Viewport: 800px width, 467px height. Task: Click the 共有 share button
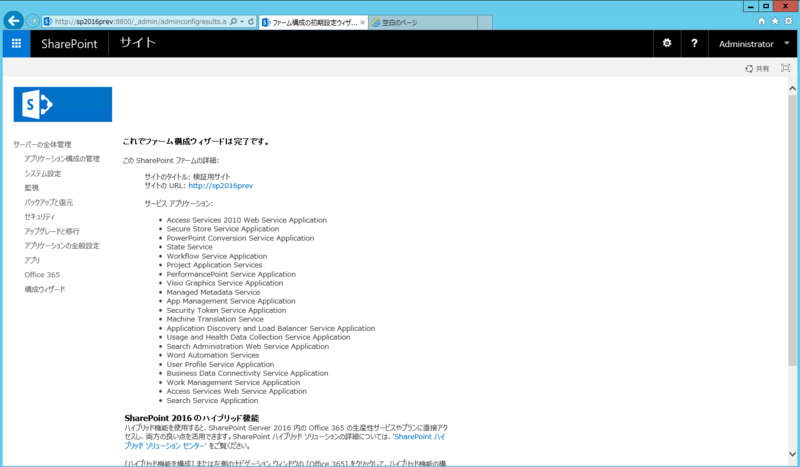(x=757, y=68)
